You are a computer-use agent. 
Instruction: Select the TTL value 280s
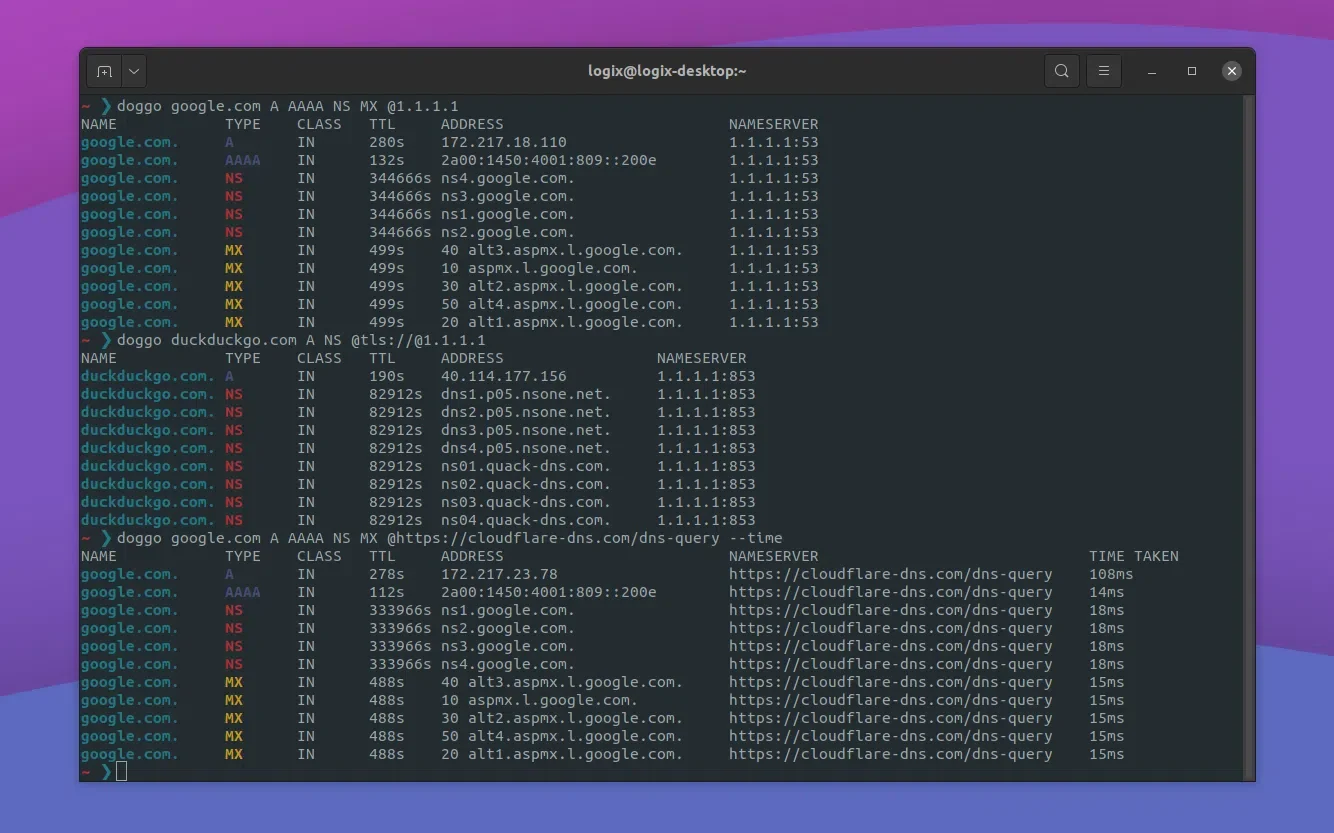point(387,142)
